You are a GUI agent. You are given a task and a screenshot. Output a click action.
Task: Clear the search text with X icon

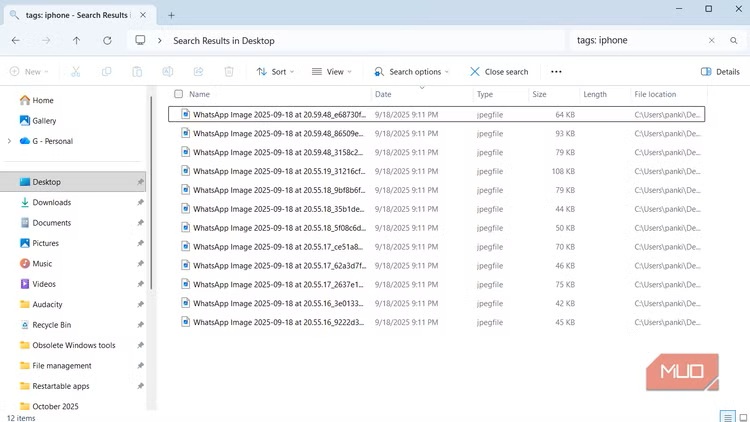(x=712, y=41)
